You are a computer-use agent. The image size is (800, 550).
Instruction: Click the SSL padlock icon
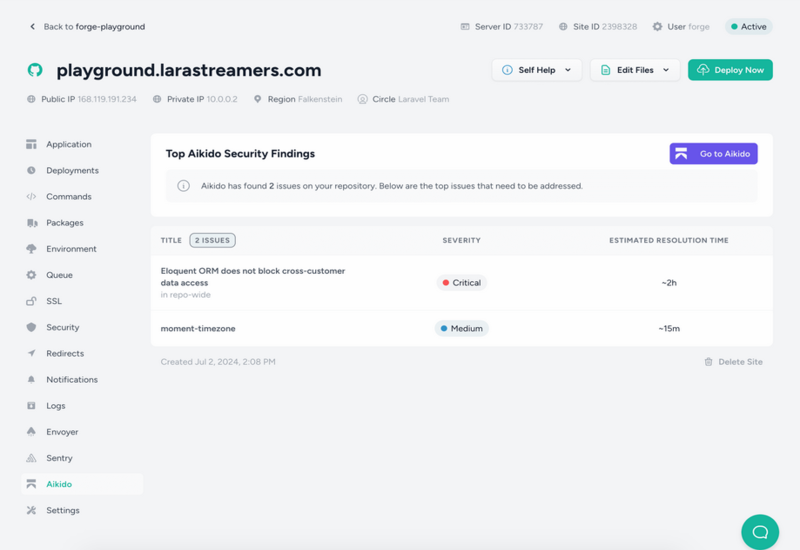coord(31,301)
